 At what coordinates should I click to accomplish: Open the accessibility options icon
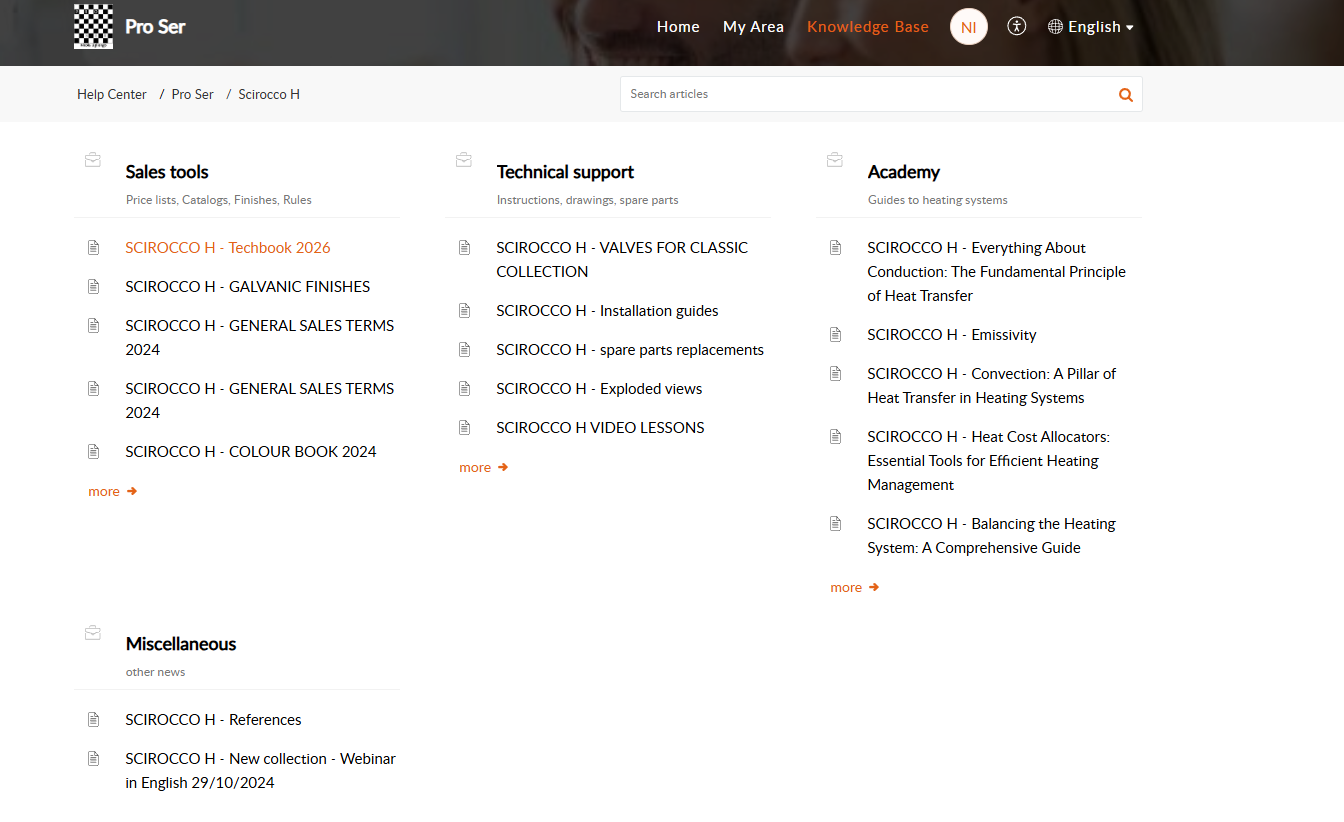point(1017,27)
